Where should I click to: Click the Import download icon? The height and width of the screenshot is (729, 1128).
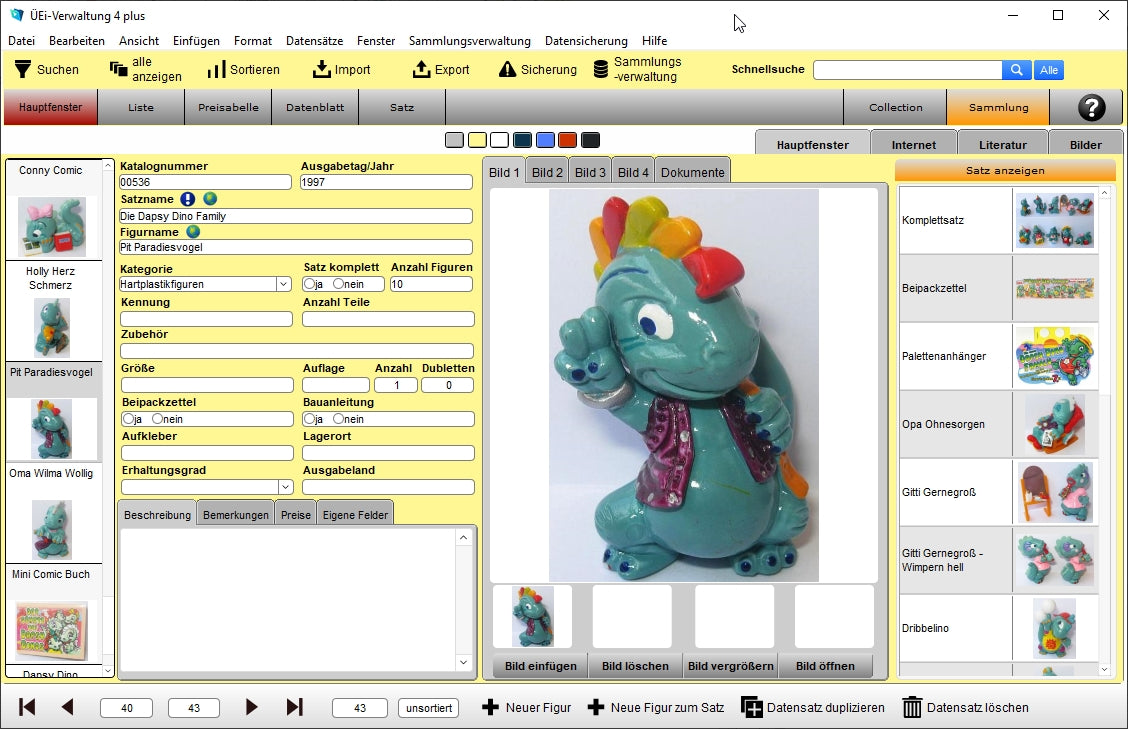[321, 69]
